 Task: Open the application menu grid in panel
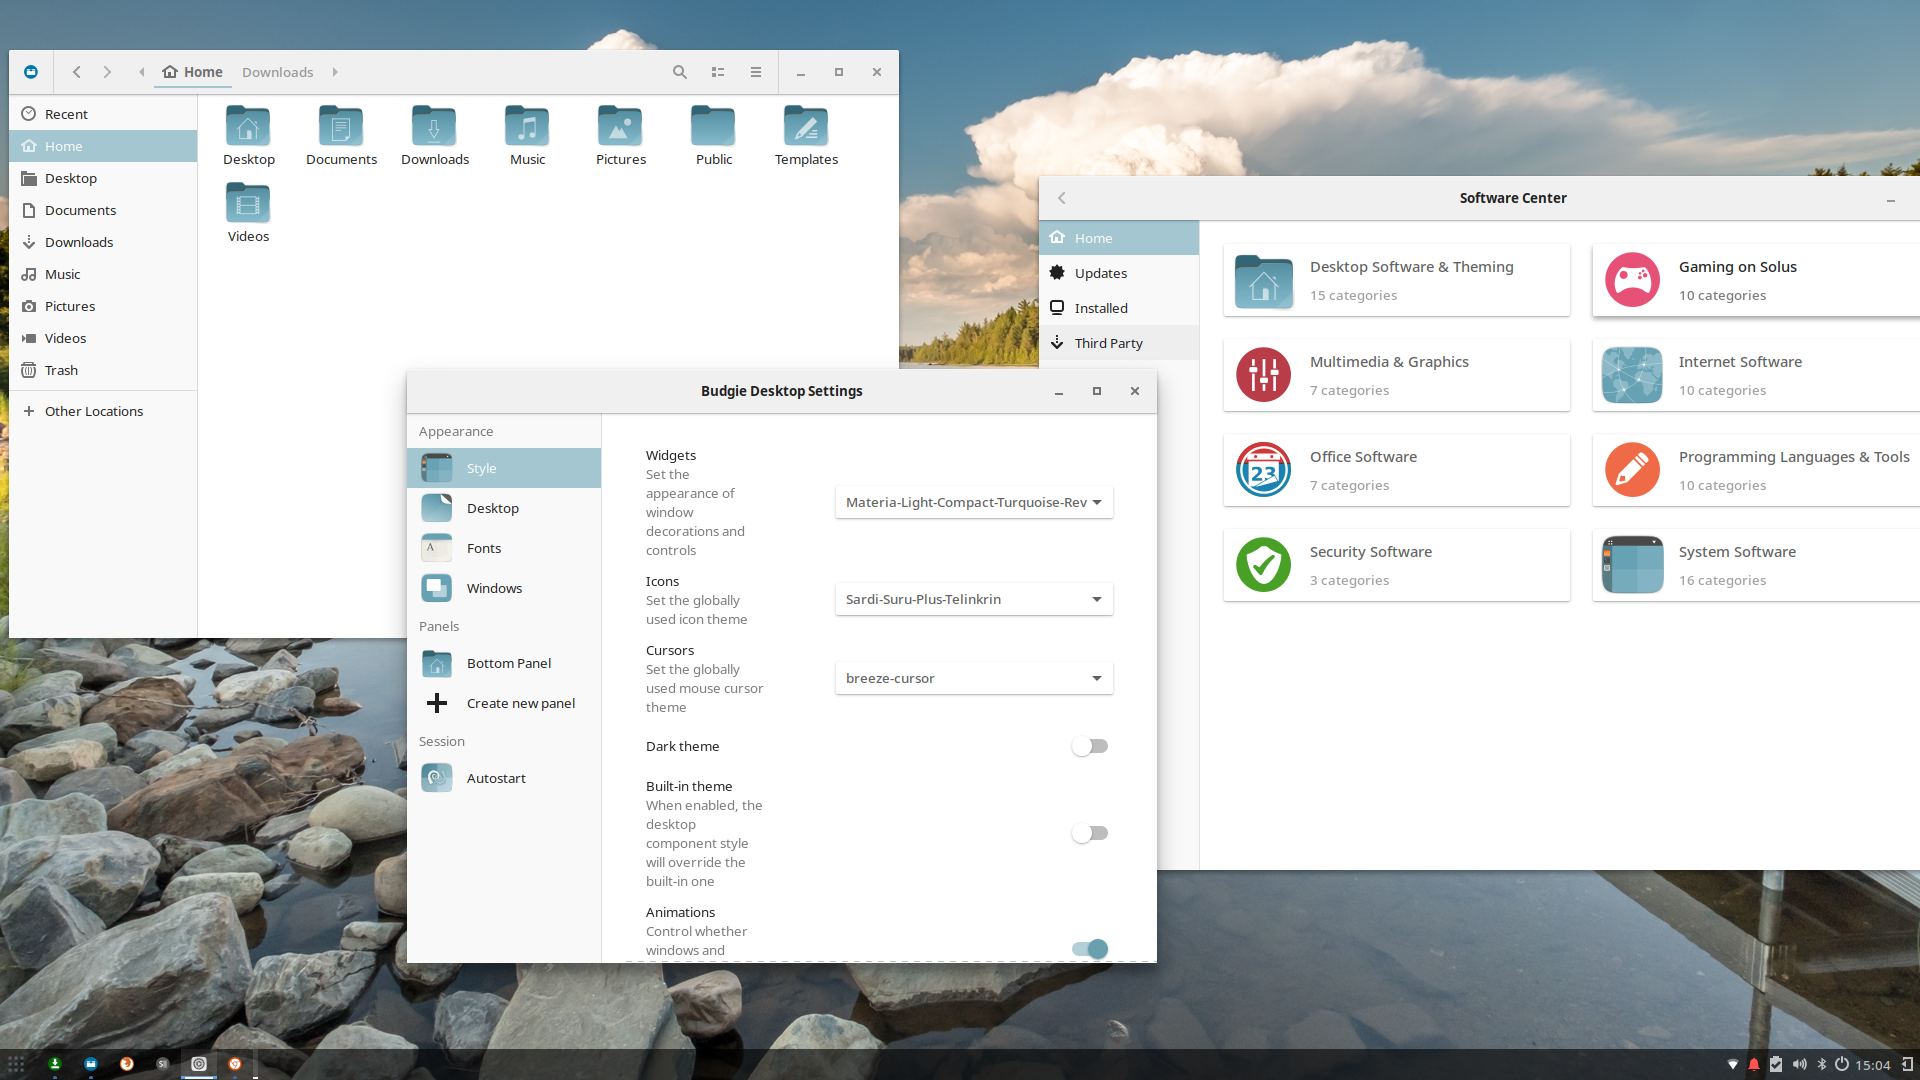pyautogui.click(x=16, y=1064)
